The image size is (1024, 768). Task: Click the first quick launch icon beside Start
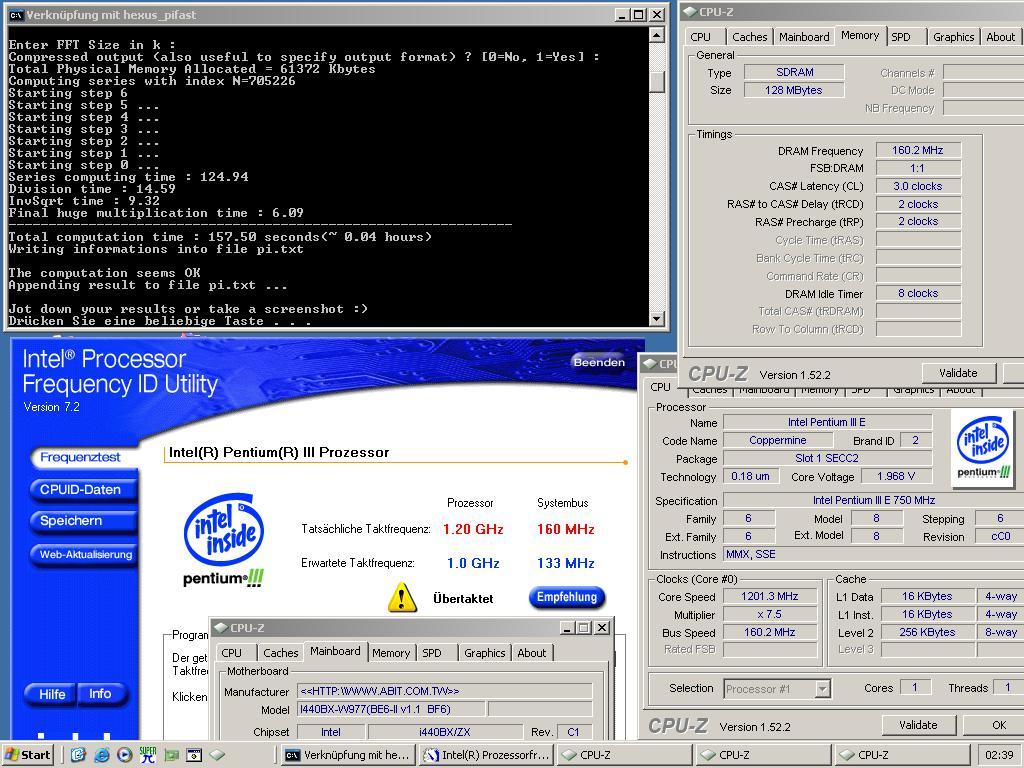click(78, 755)
